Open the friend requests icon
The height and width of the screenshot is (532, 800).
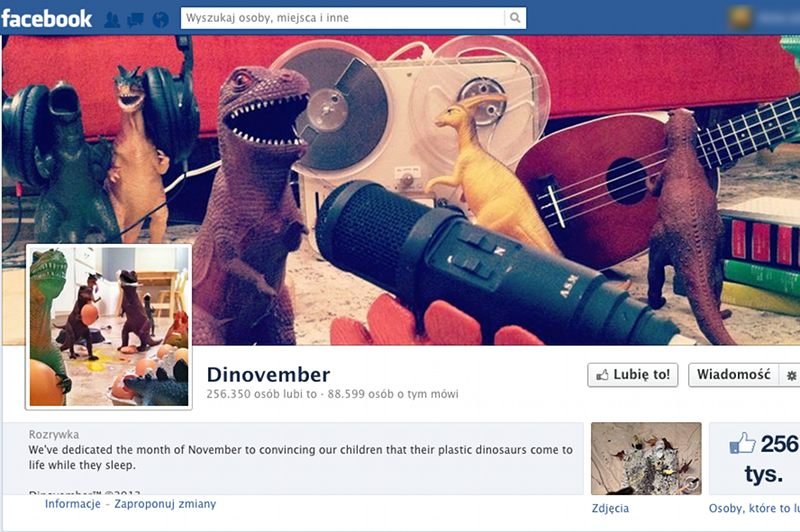112,19
